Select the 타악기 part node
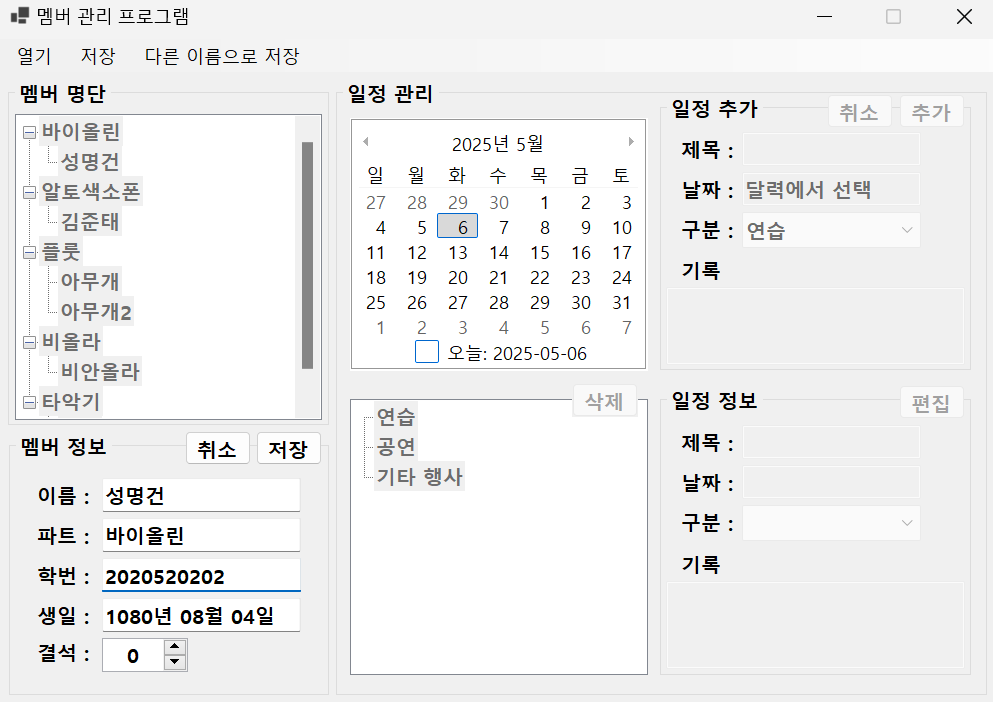993x702 pixels. (71, 401)
